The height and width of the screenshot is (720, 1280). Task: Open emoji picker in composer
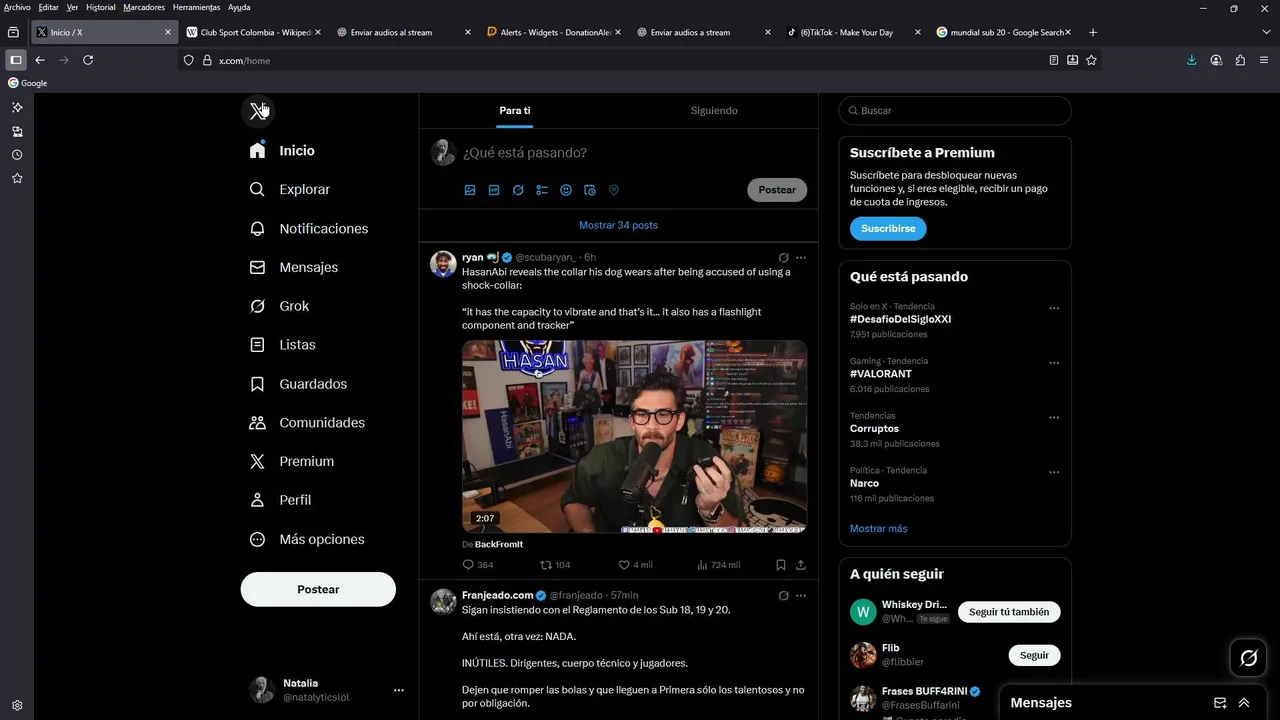click(x=566, y=190)
